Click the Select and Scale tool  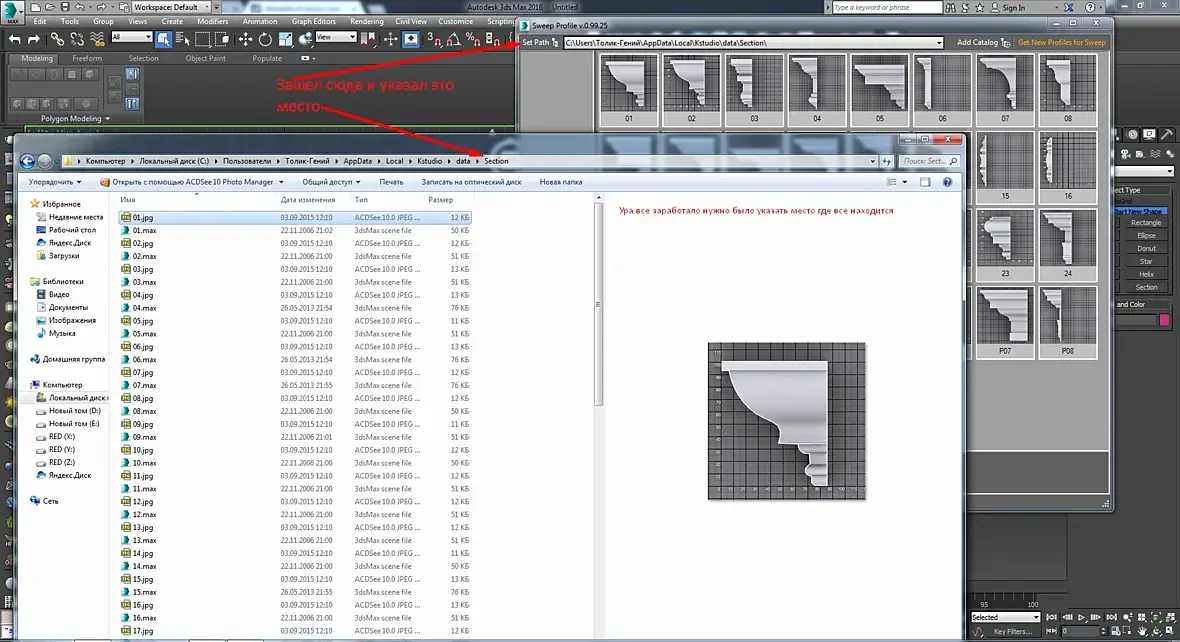tap(285, 39)
